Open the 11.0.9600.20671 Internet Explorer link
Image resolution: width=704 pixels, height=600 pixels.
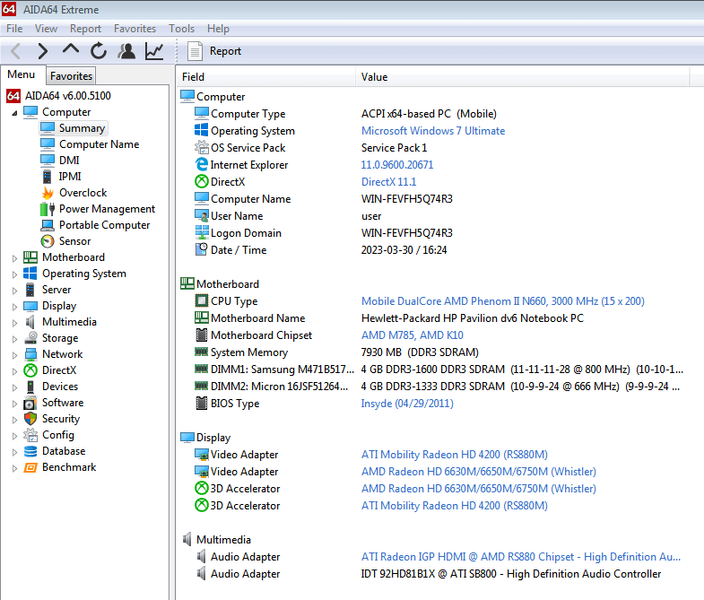click(397, 165)
